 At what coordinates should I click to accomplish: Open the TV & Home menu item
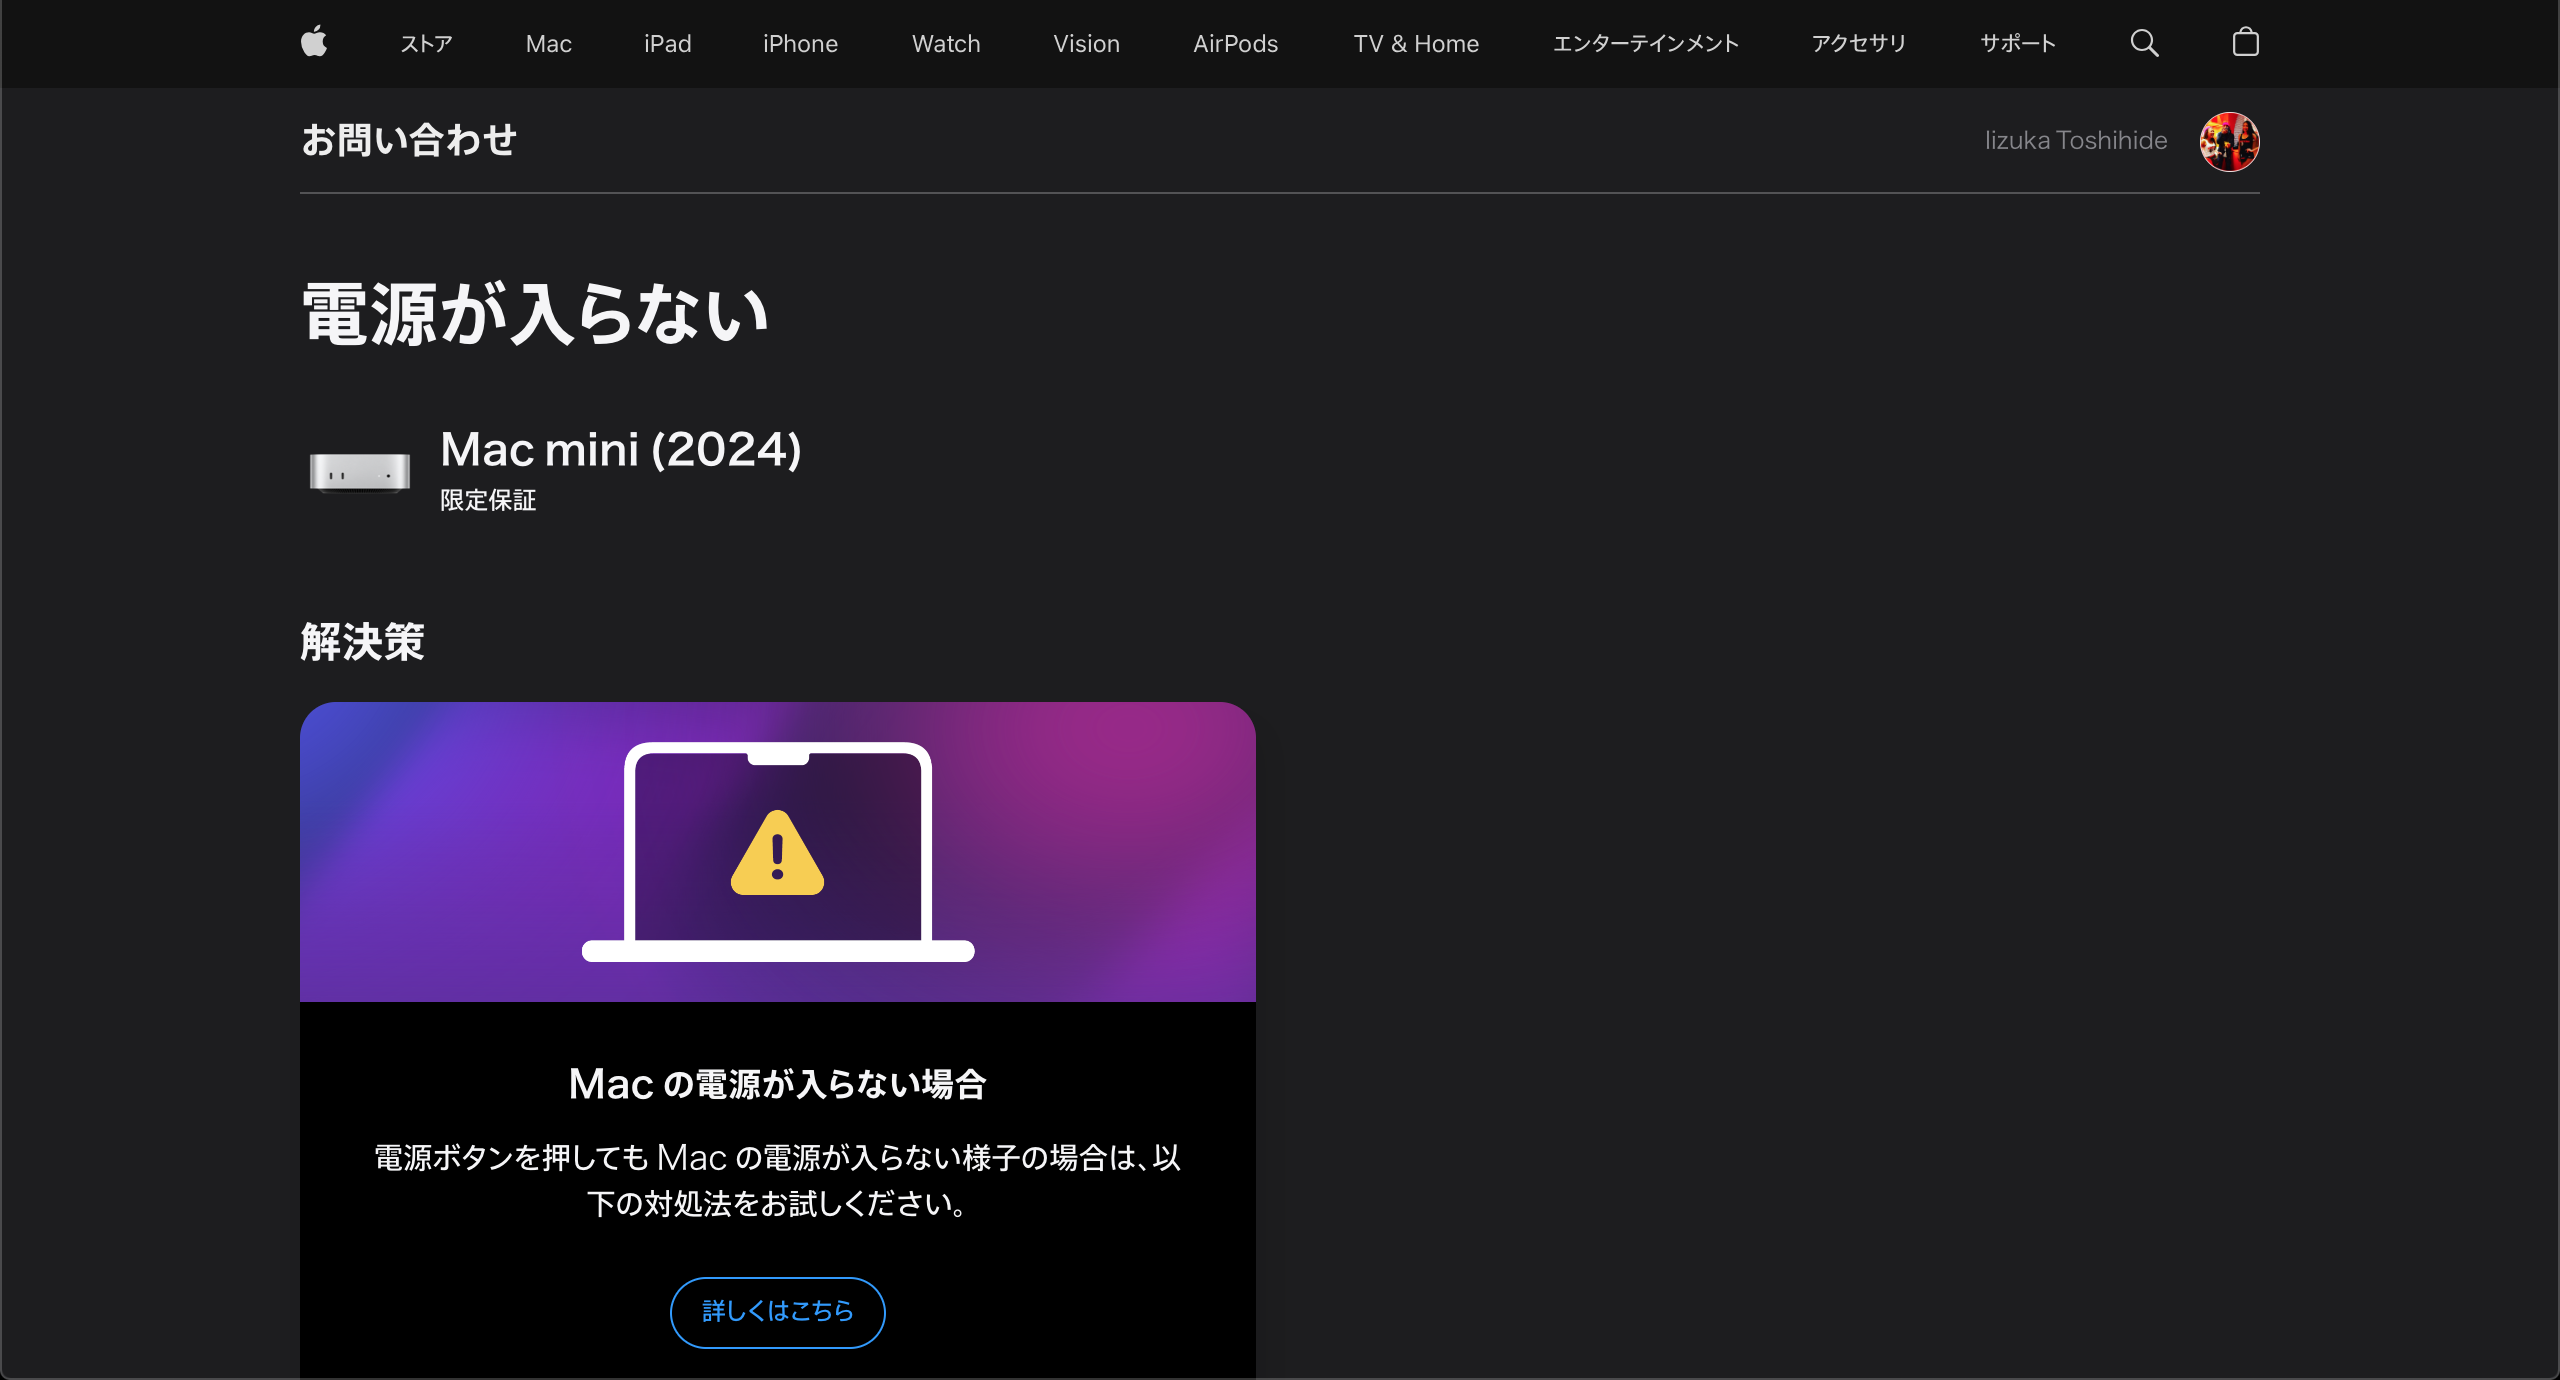(1416, 44)
